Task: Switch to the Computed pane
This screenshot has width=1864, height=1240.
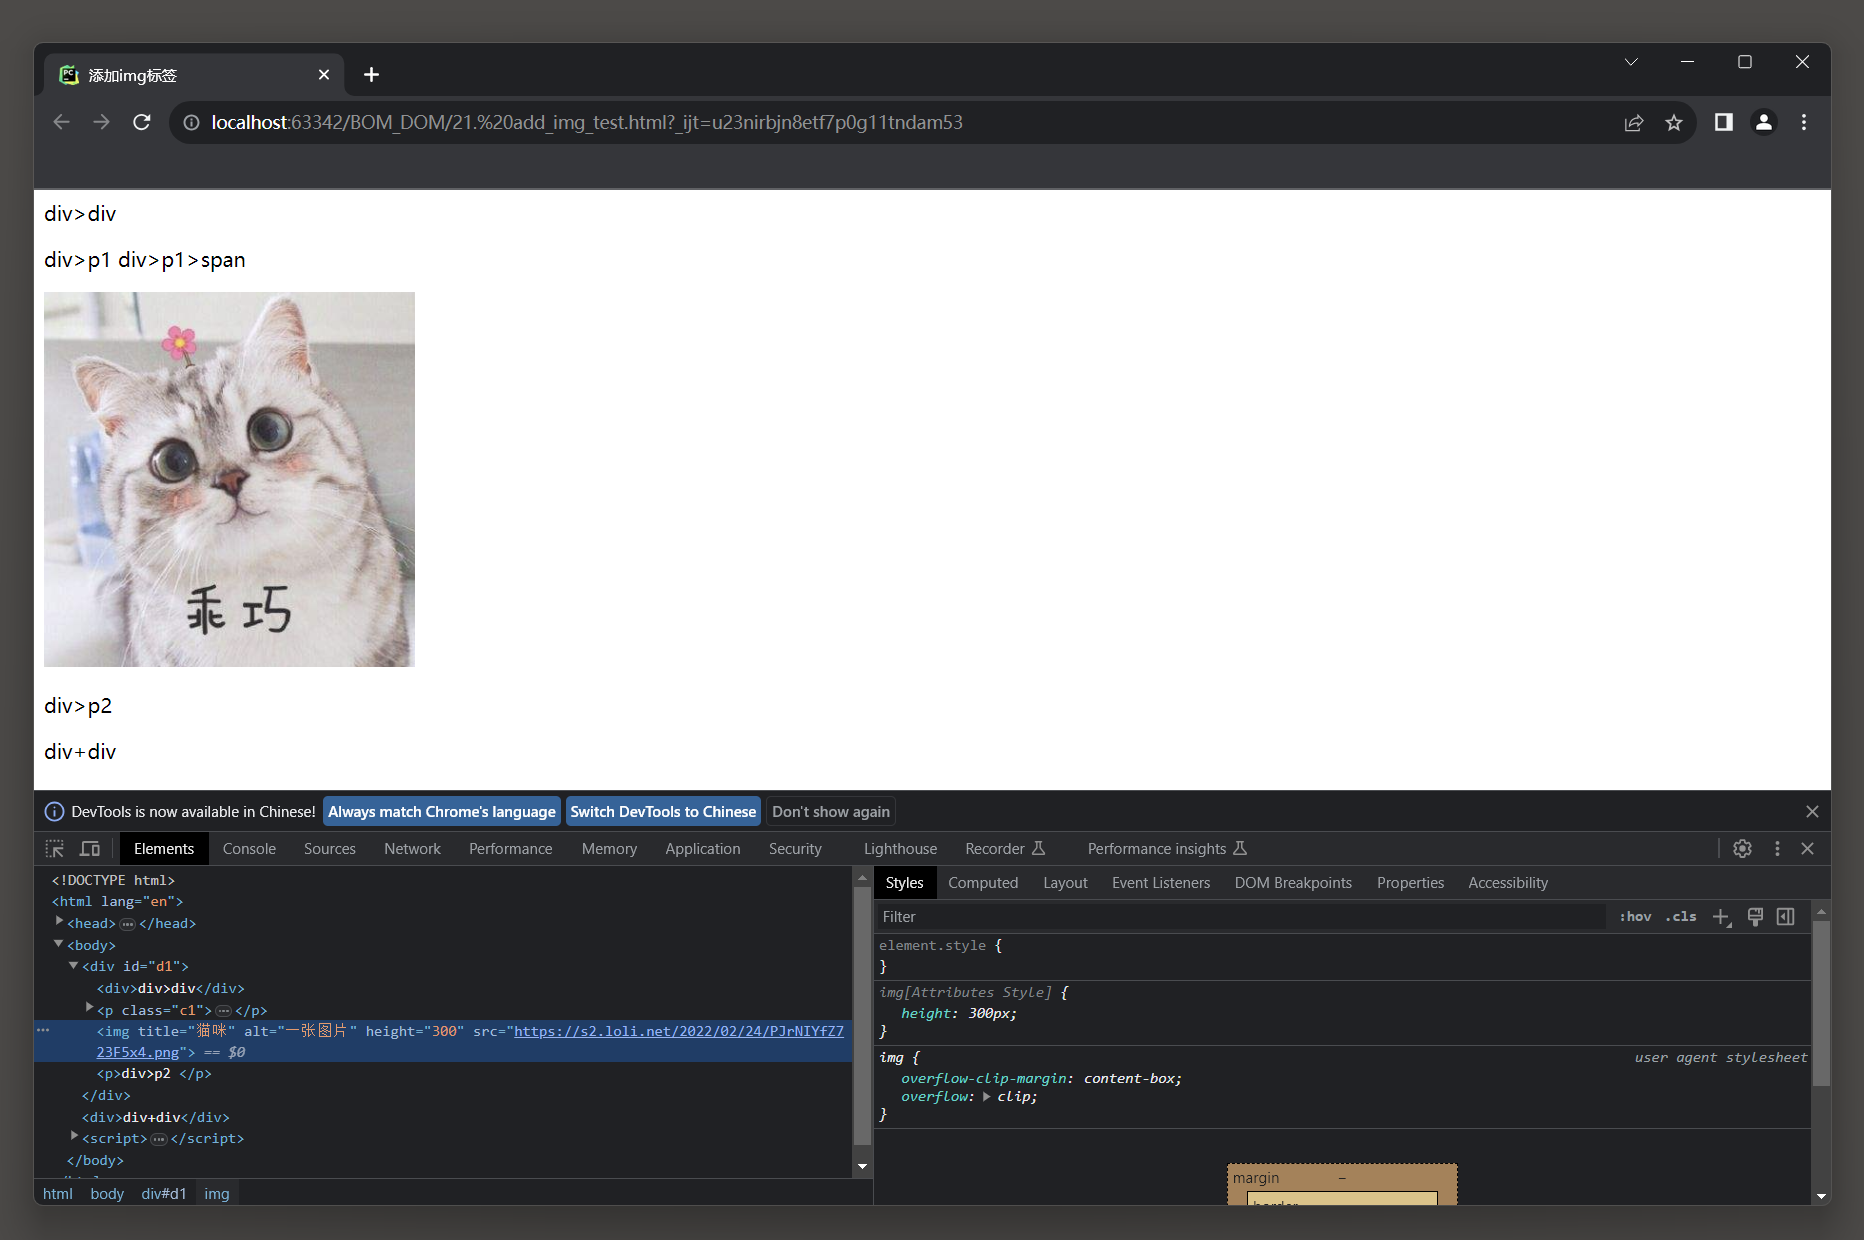Action: point(983,883)
